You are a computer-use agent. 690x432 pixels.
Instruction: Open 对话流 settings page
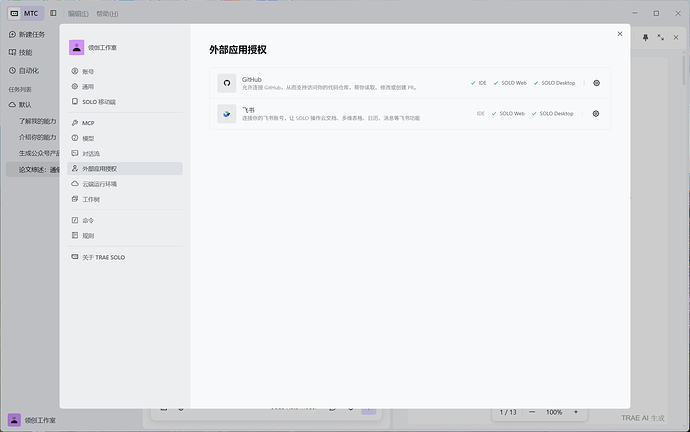pos(125,154)
